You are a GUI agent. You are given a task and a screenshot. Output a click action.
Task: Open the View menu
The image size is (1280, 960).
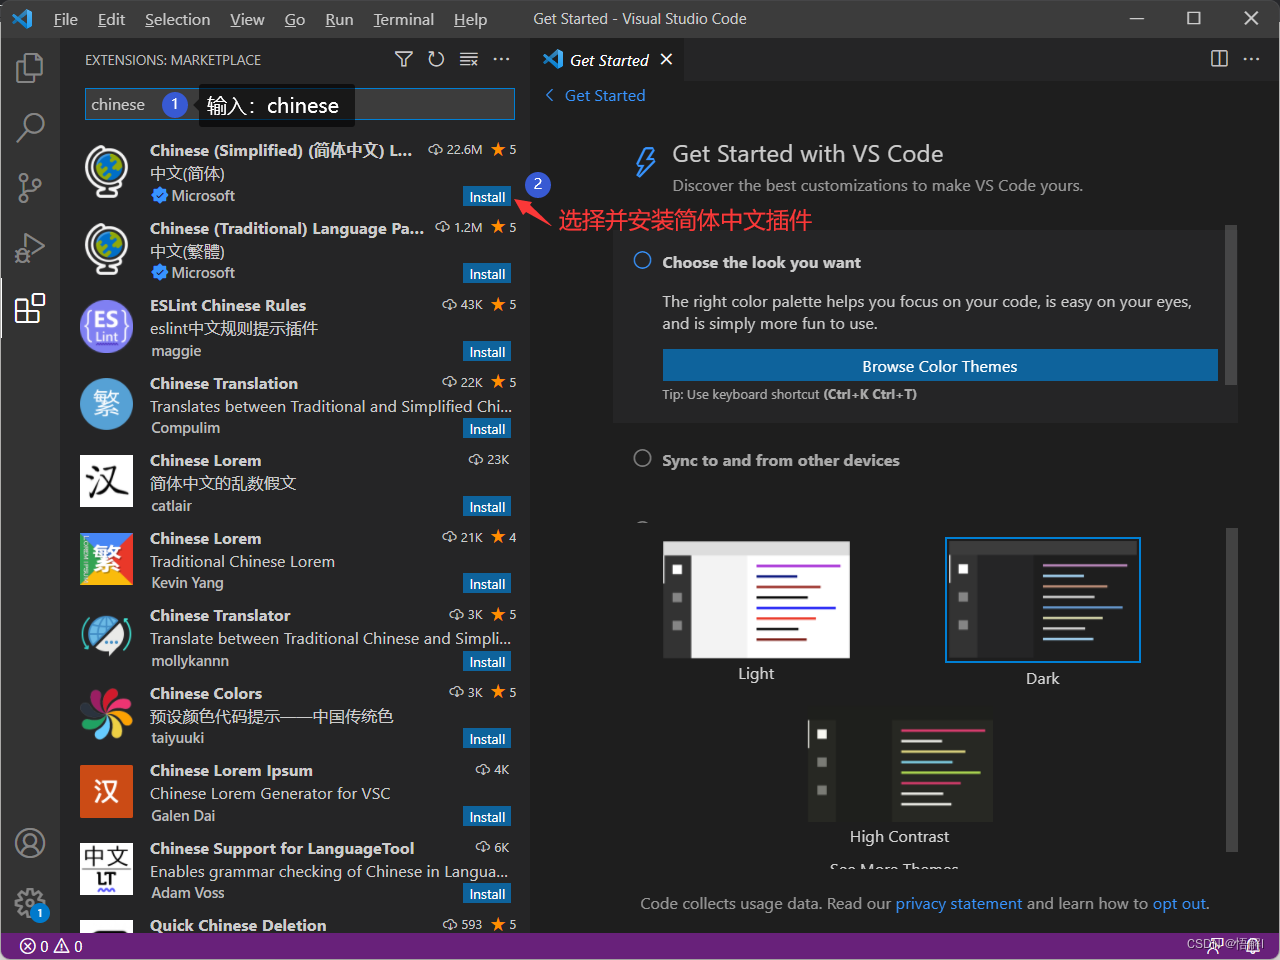[247, 19]
